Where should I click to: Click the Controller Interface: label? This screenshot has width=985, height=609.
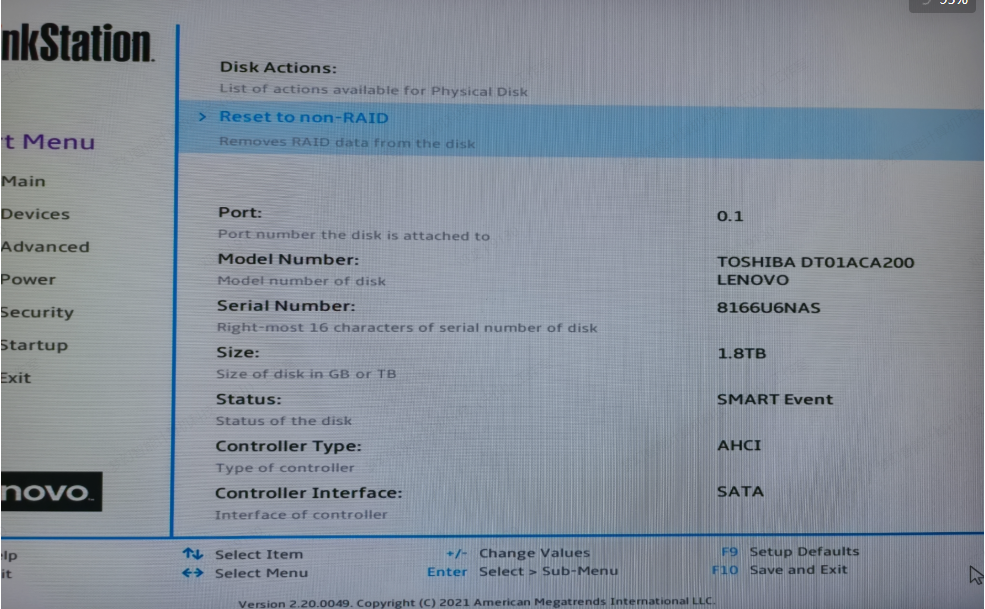tap(308, 492)
